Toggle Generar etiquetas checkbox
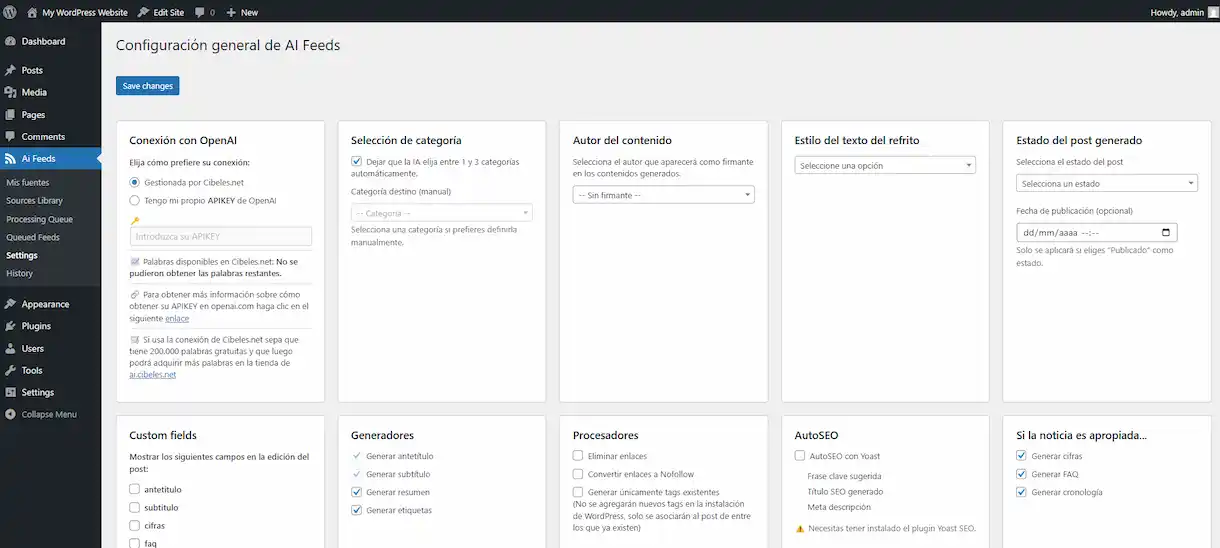Screen dimensions: 1220x548 357,510
